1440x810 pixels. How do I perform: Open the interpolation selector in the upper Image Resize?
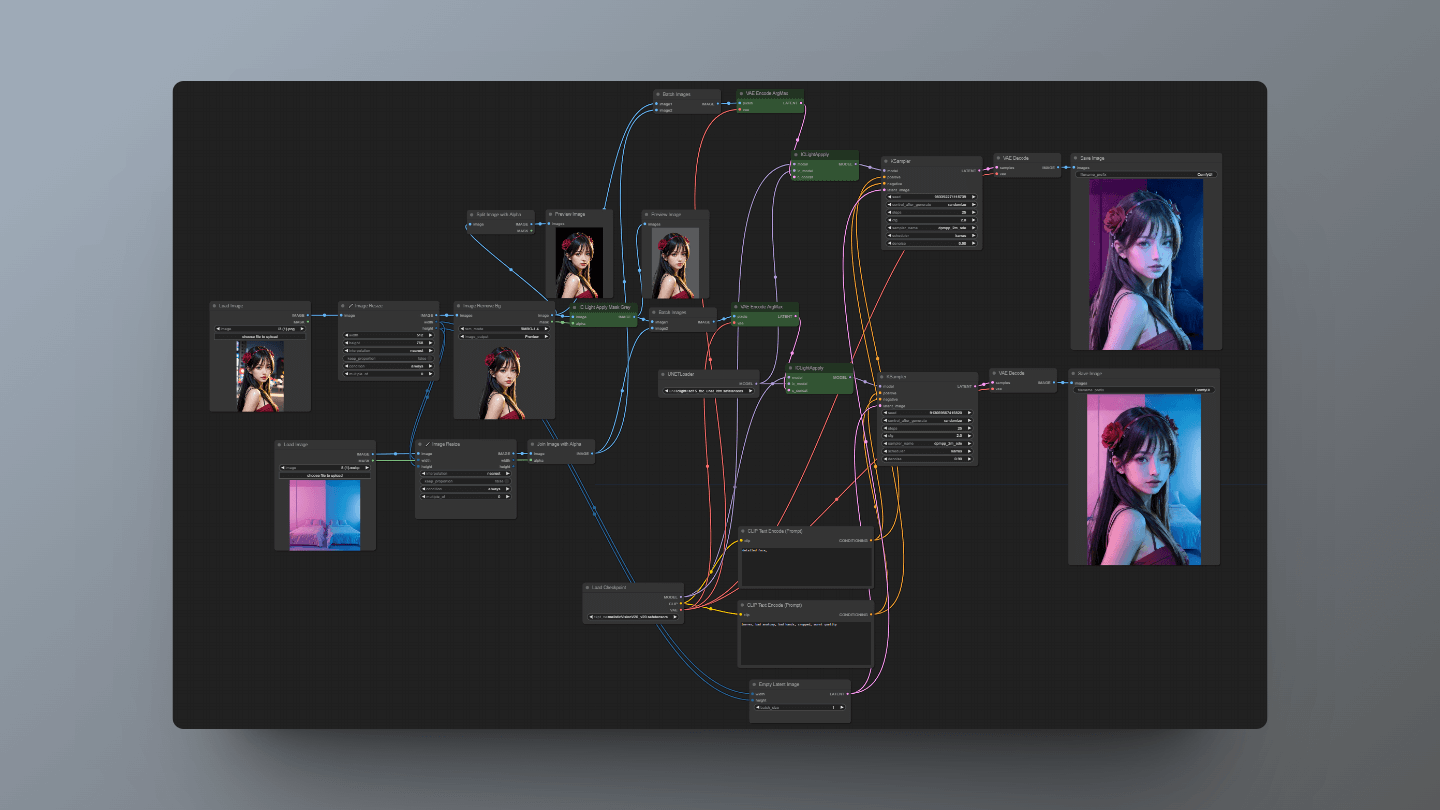(x=388, y=351)
